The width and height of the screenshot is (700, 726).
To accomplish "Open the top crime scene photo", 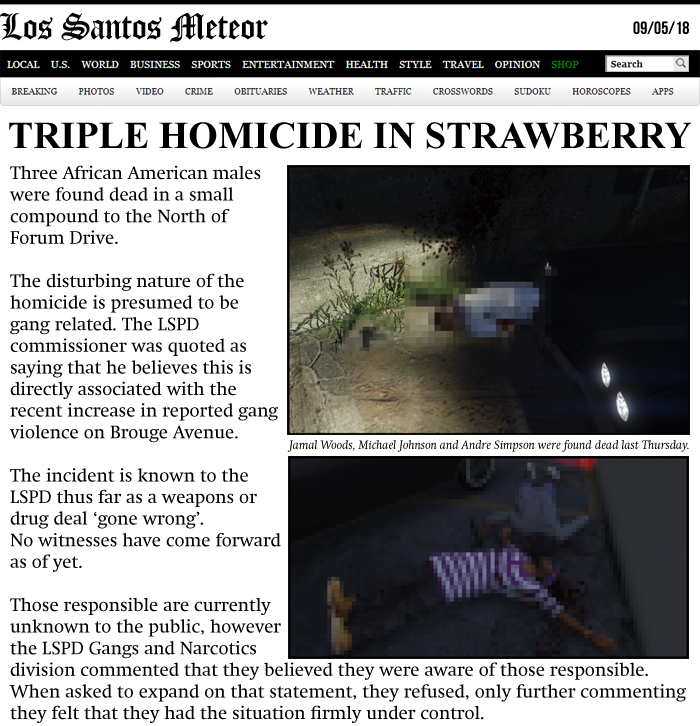I will tap(488, 300).
